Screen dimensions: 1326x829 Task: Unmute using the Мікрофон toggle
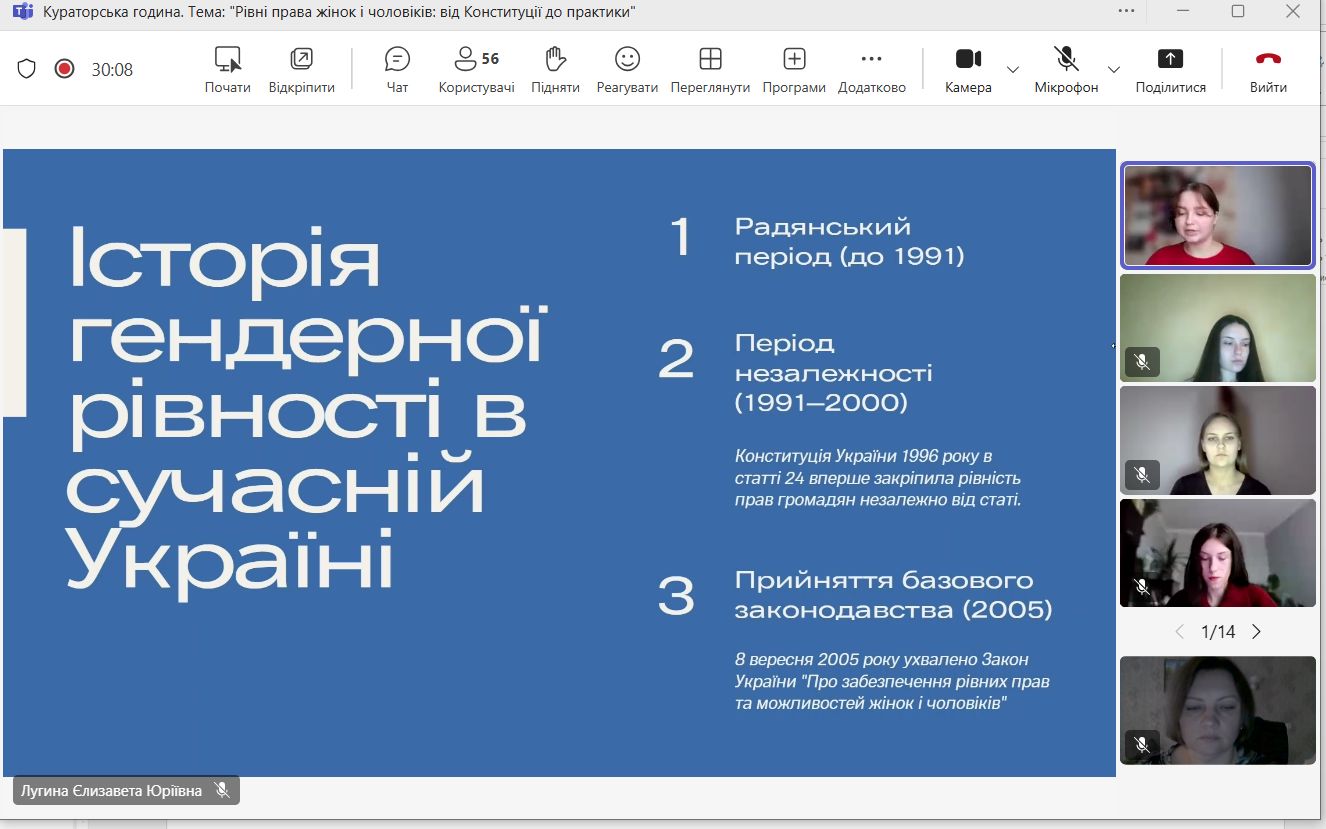pos(1066,68)
